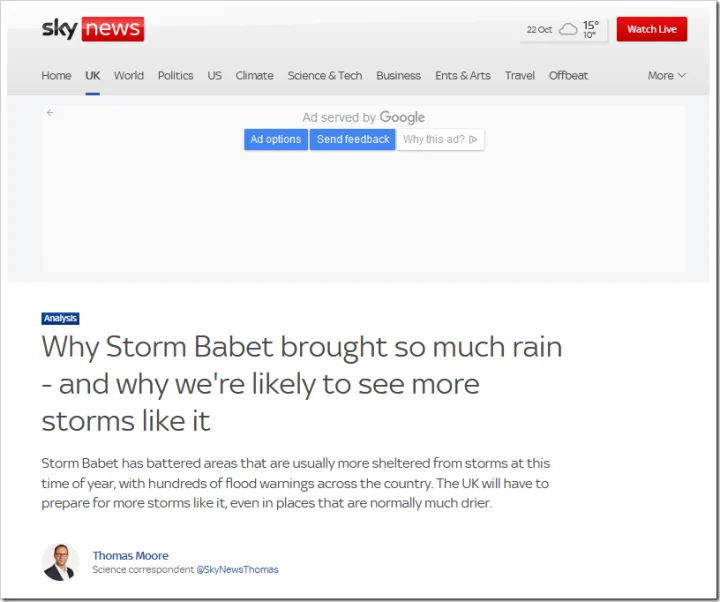Click the Sky News logo
The height and width of the screenshot is (602, 720).
93,29
